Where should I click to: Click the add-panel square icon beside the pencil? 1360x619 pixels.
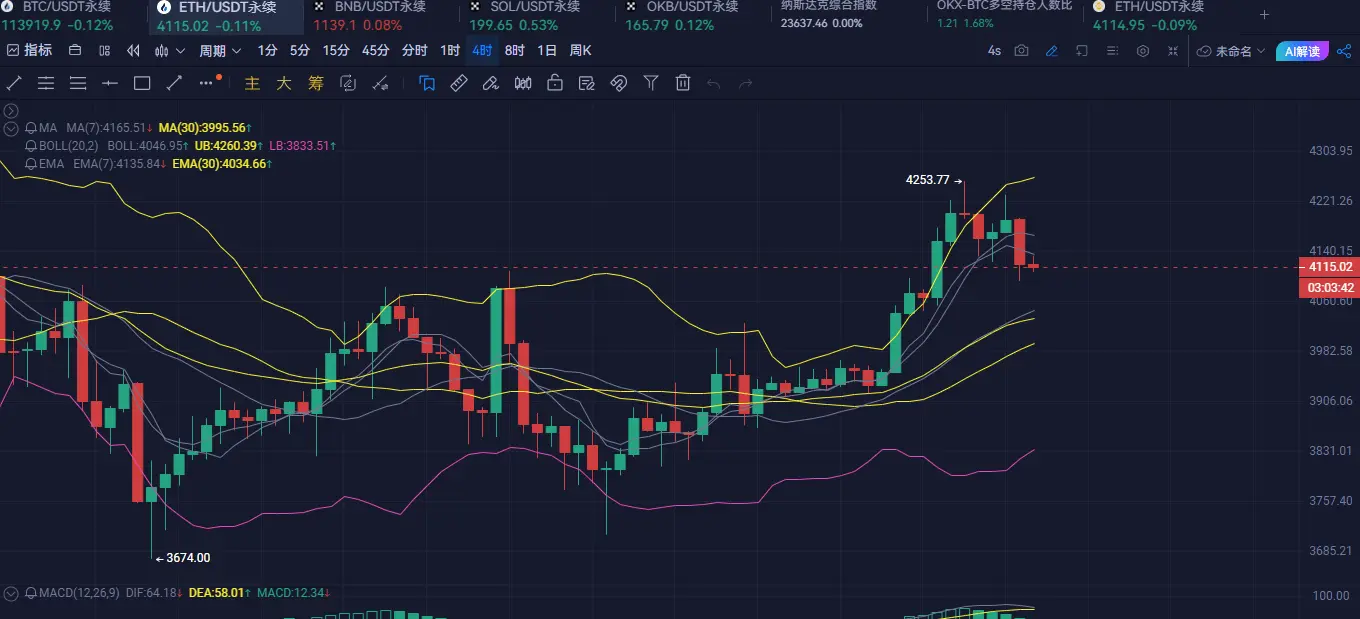click(1081, 50)
